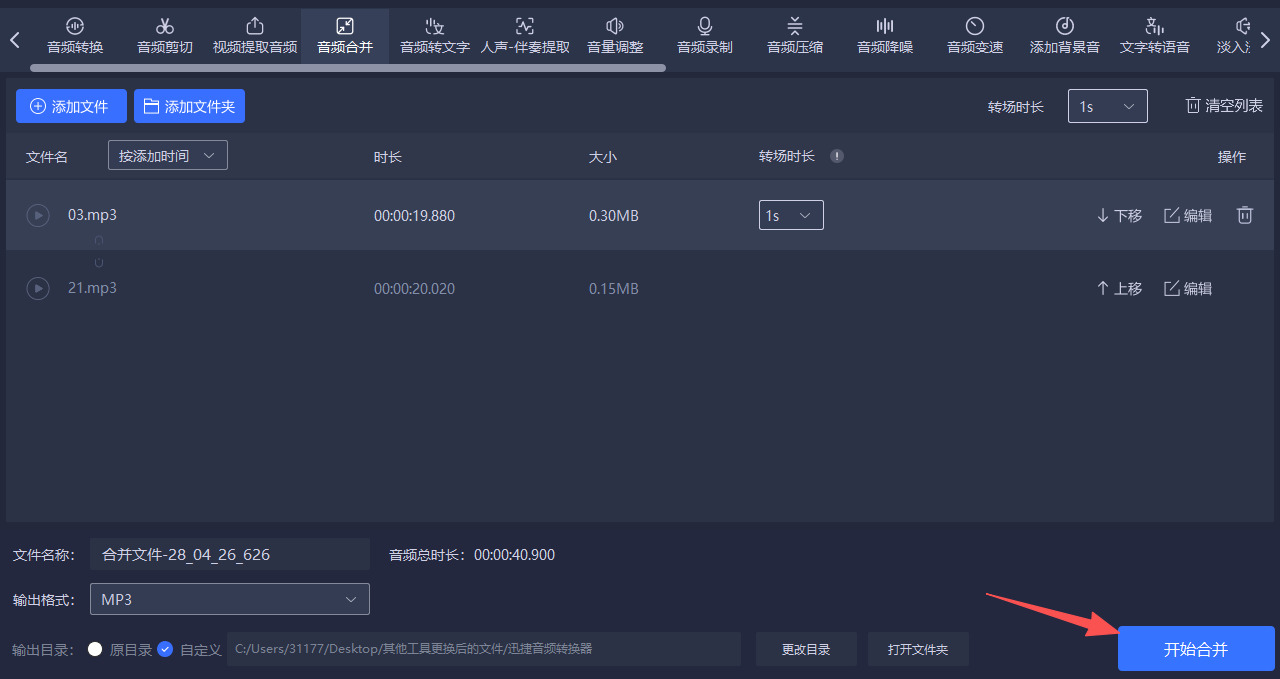This screenshot has height=679, width=1280.
Task: Click total duration 00:00:40.900
Action: pos(514,554)
